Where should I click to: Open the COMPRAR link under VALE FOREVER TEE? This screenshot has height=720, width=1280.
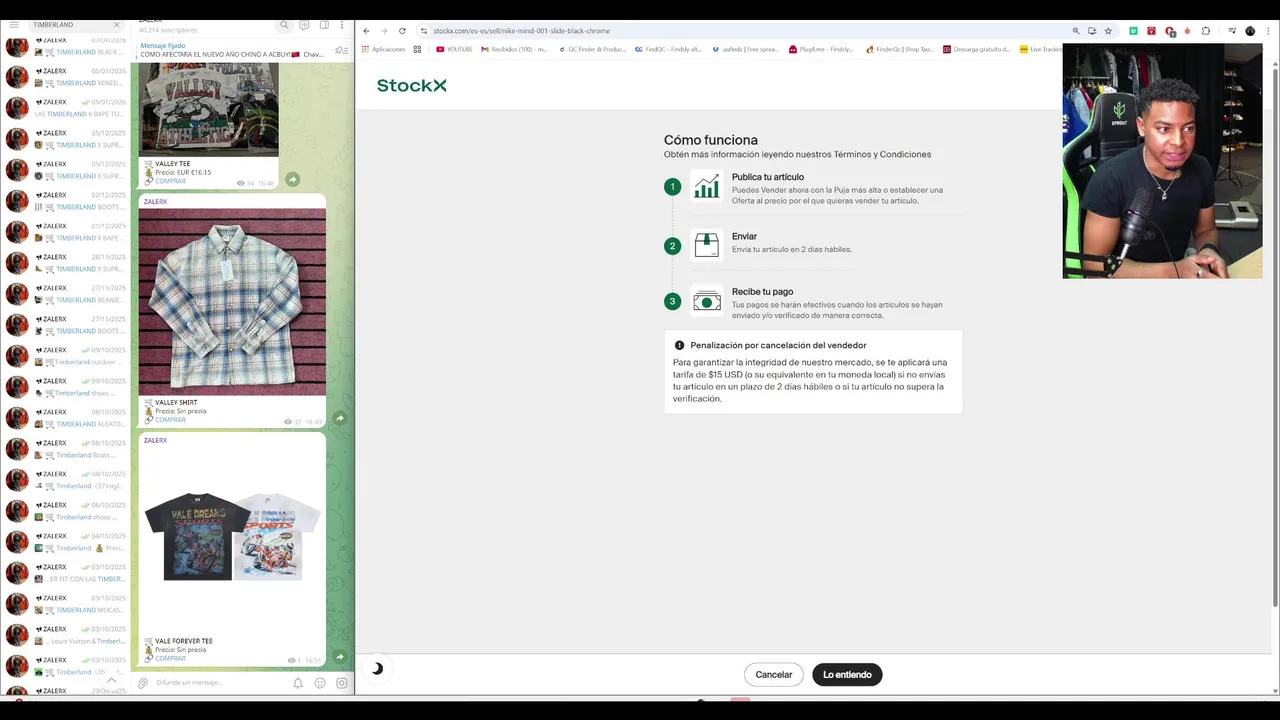click(x=170, y=659)
